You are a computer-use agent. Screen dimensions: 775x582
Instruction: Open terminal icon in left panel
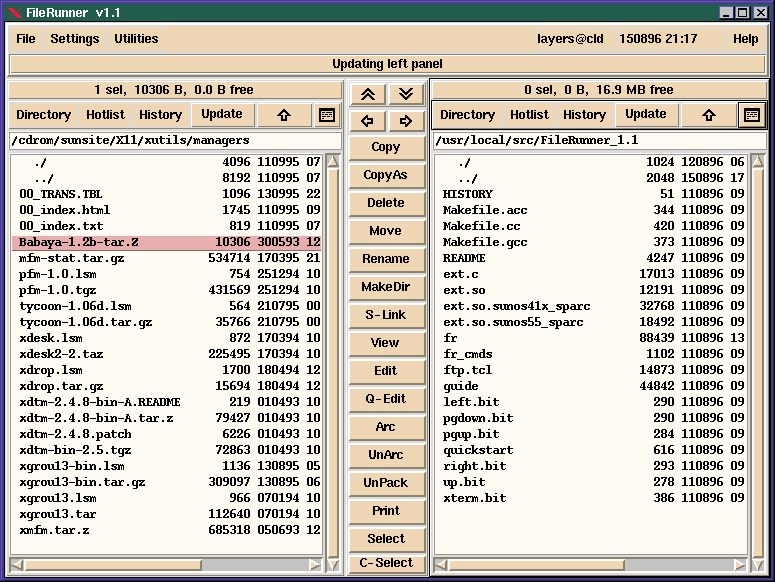click(326, 115)
